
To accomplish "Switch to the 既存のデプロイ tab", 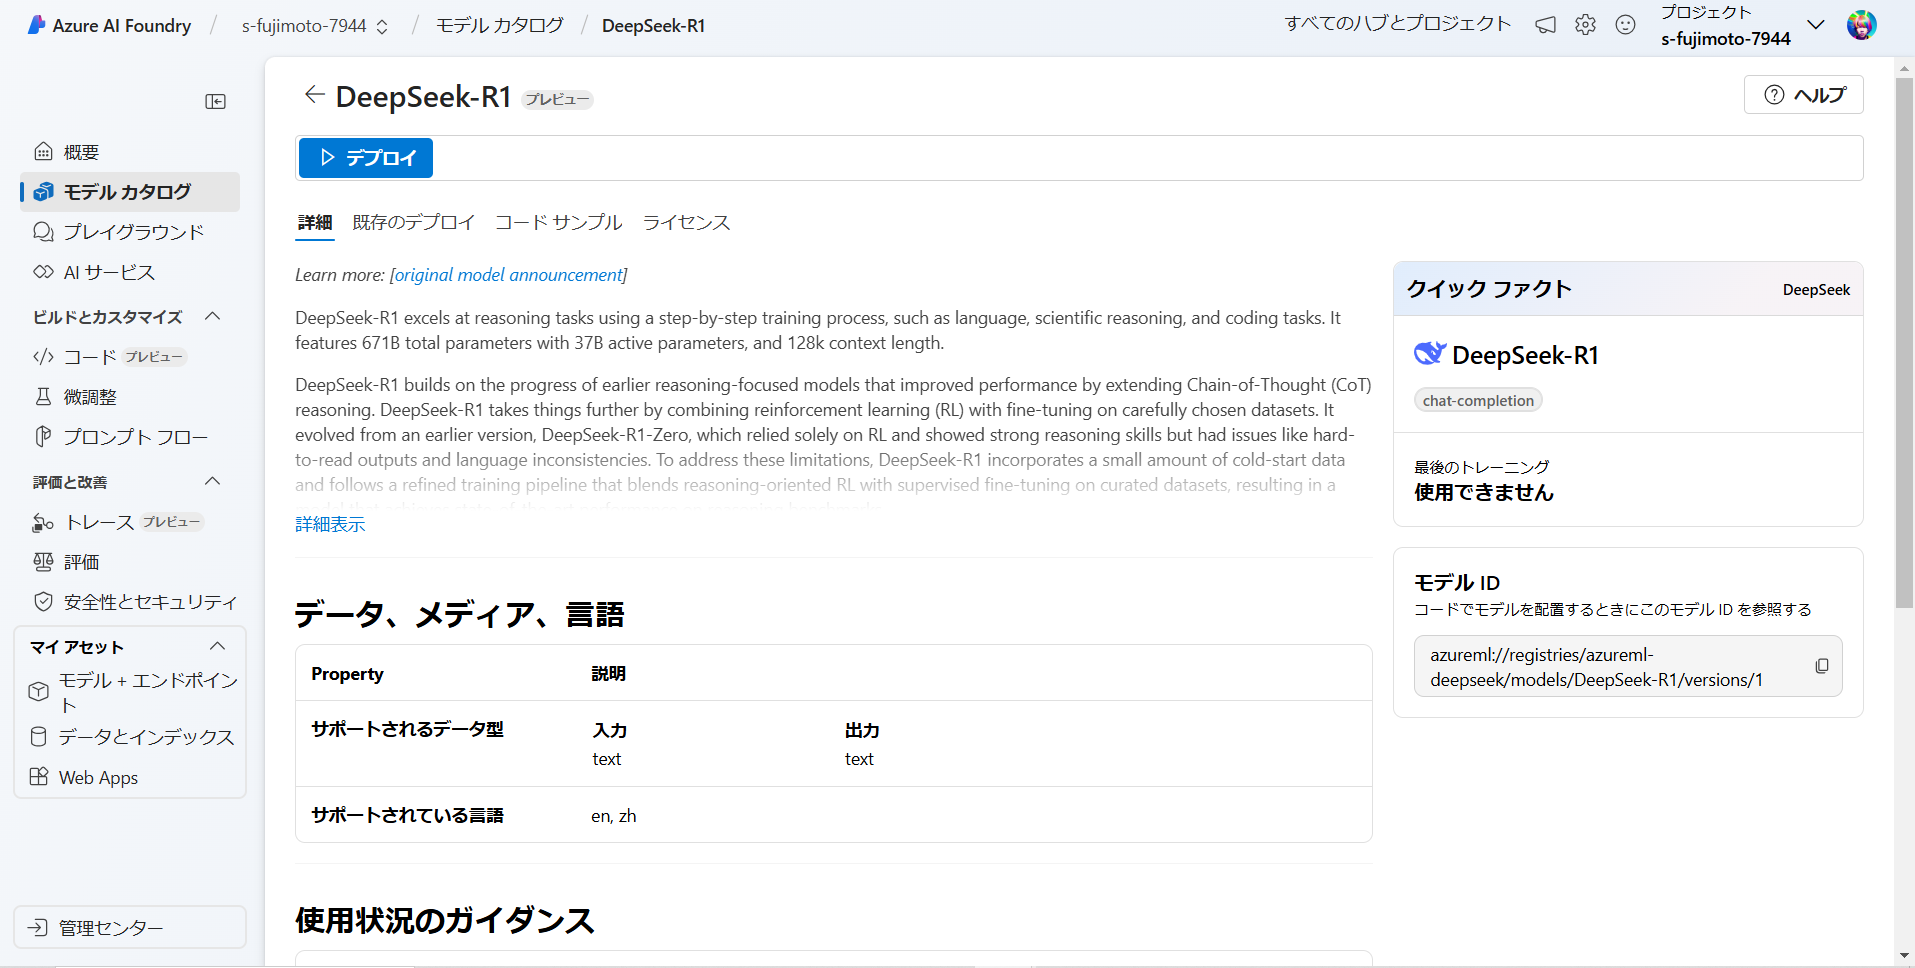I will click(x=413, y=222).
